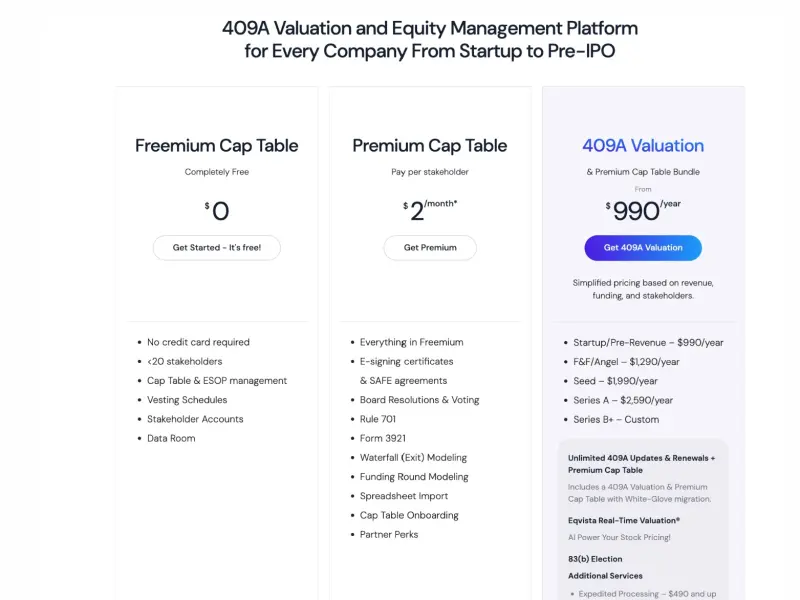The width and height of the screenshot is (800, 600).
Task: Click the $2 per month price
Action: [x=430, y=210]
